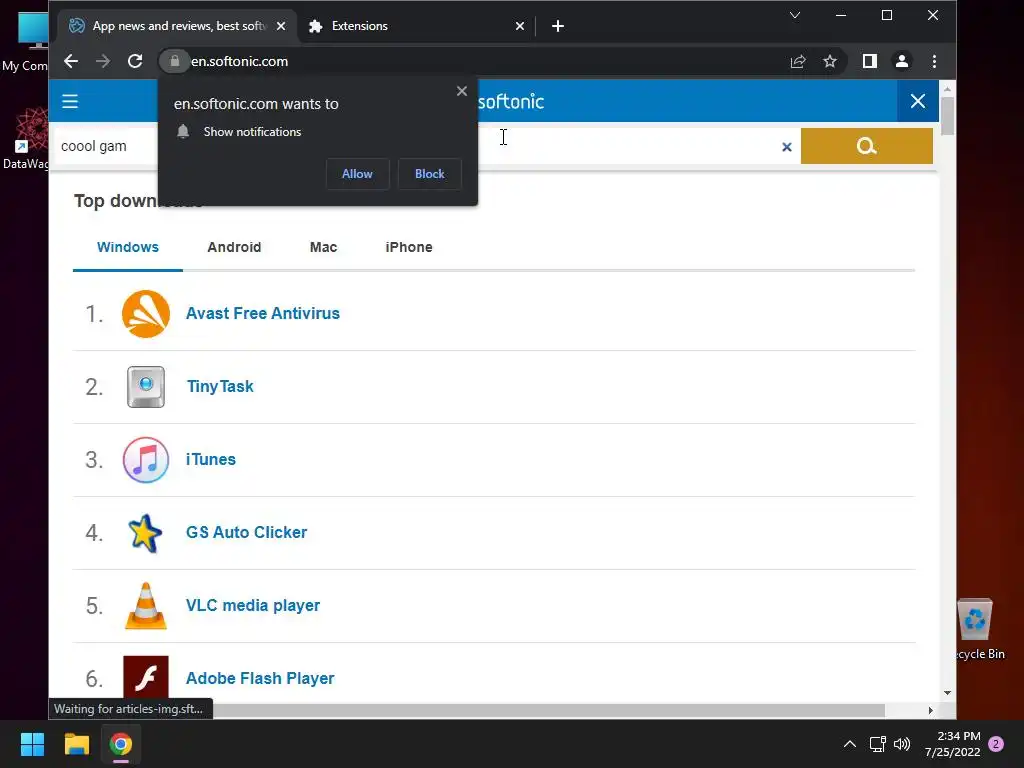Click the bell icon beside Show notifications

click(x=184, y=131)
